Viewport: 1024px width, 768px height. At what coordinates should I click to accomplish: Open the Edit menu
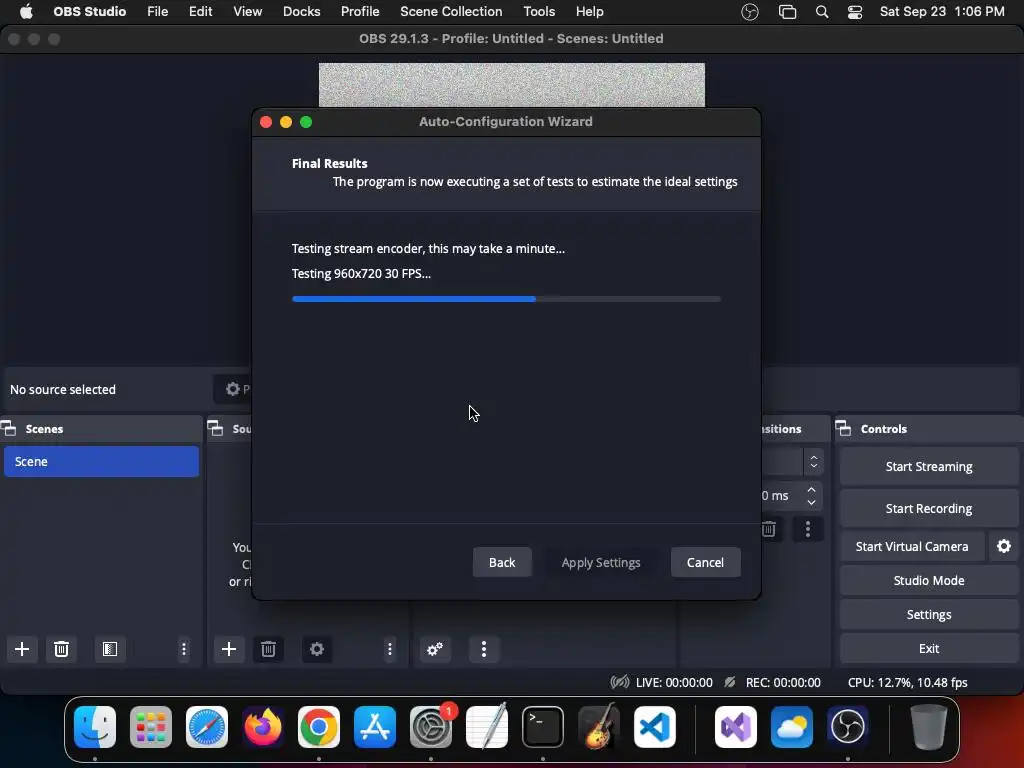pos(200,12)
